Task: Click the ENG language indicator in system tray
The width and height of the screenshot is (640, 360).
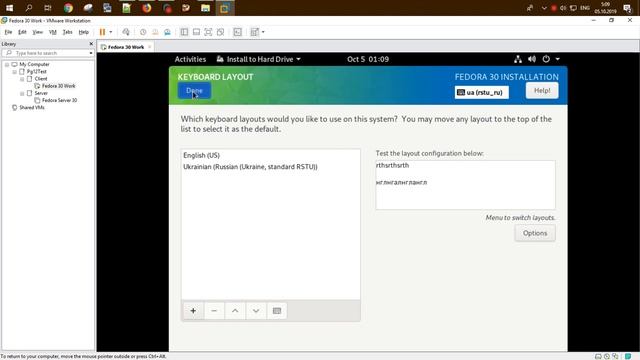Action: (584, 8)
